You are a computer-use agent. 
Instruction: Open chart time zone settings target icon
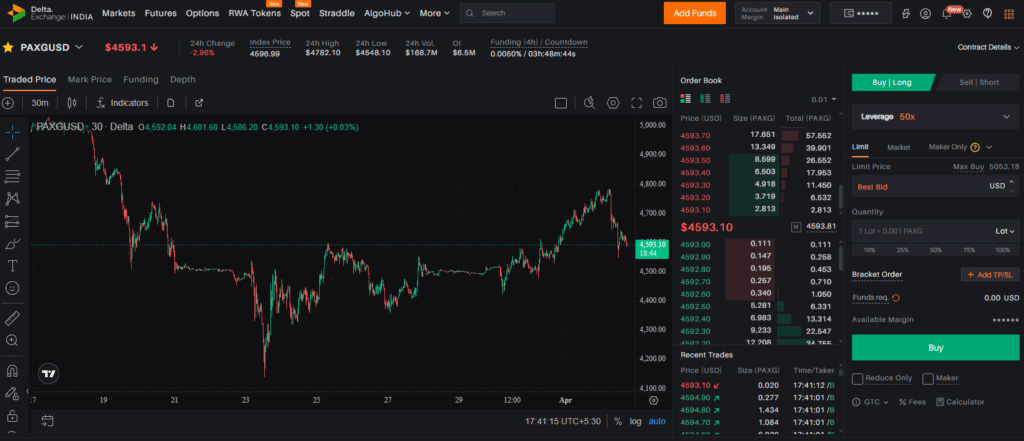pyautogui.click(x=654, y=400)
